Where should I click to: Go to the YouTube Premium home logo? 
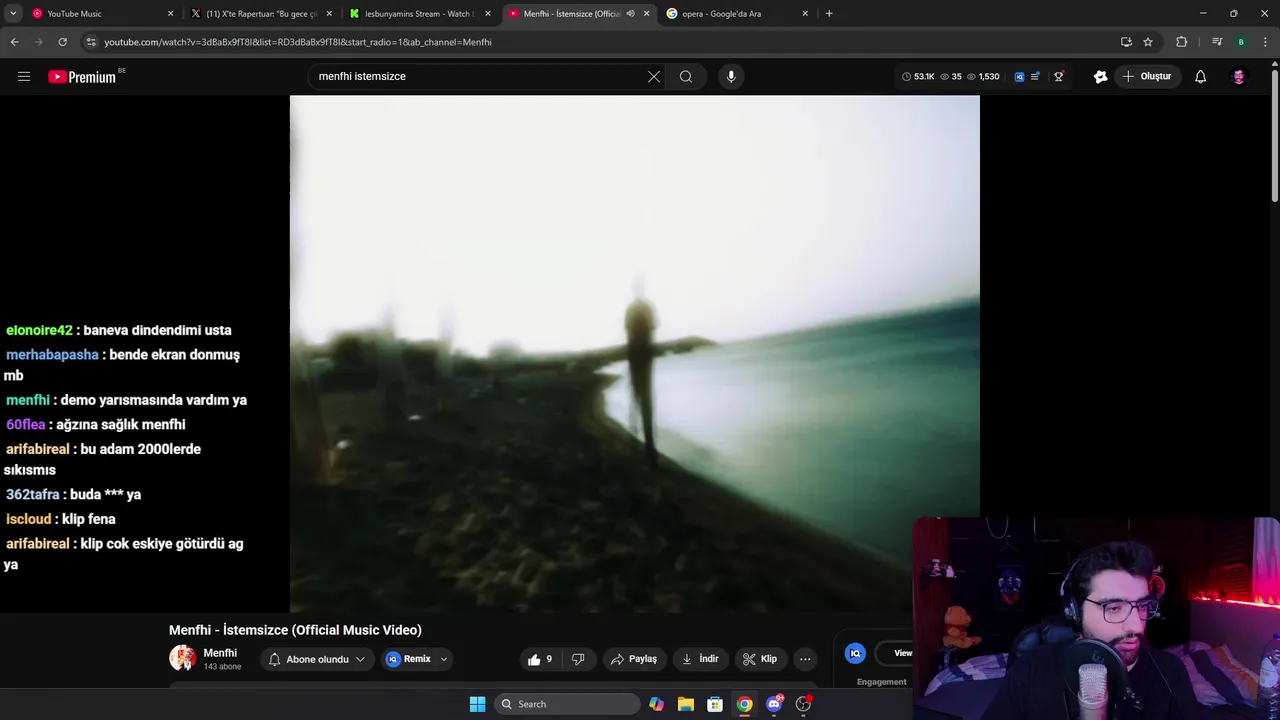click(82, 77)
